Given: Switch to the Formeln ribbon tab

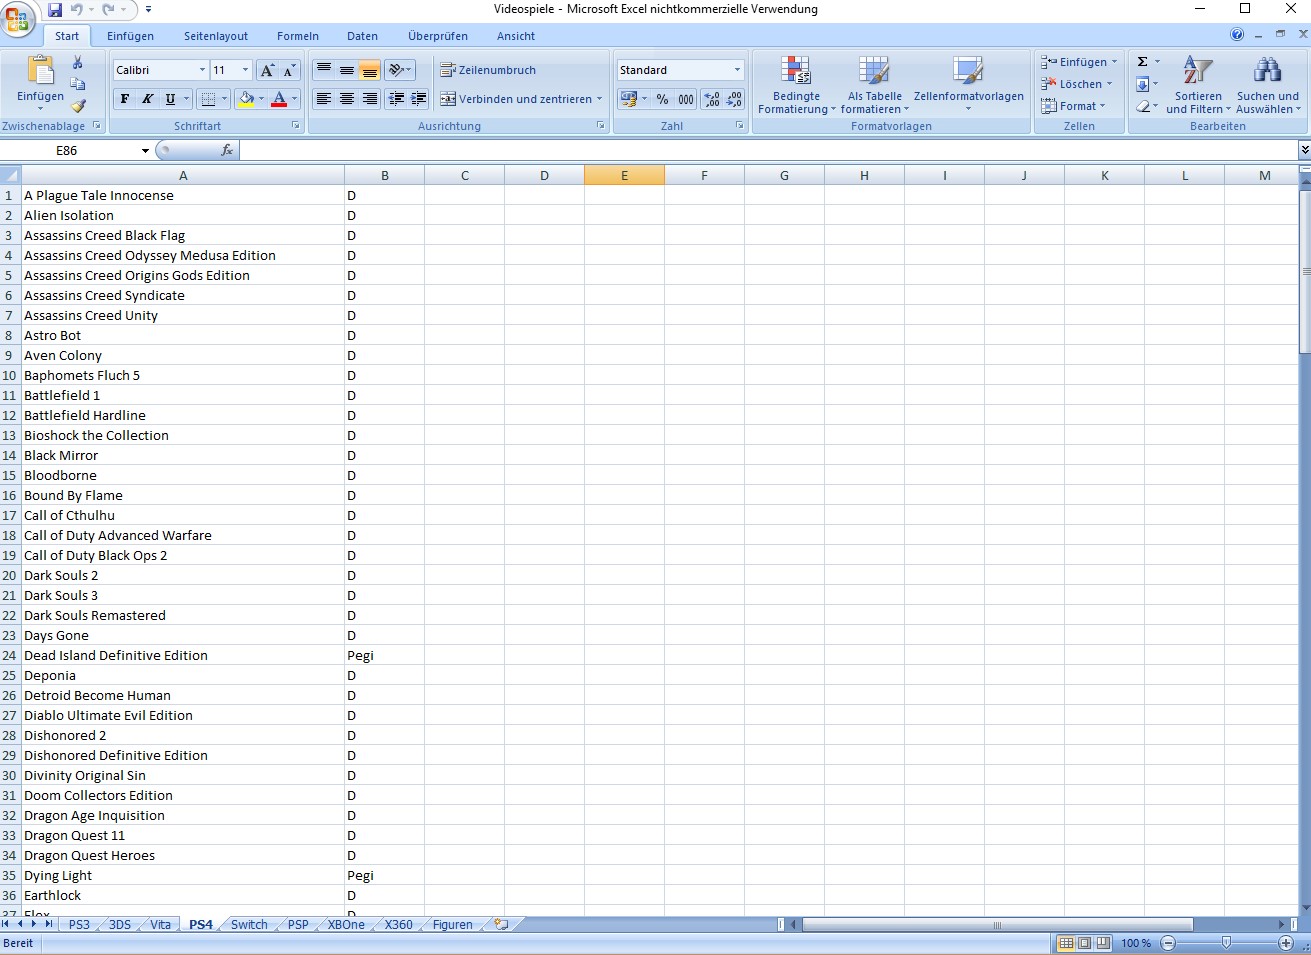Looking at the screenshot, I should pos(298,36).
